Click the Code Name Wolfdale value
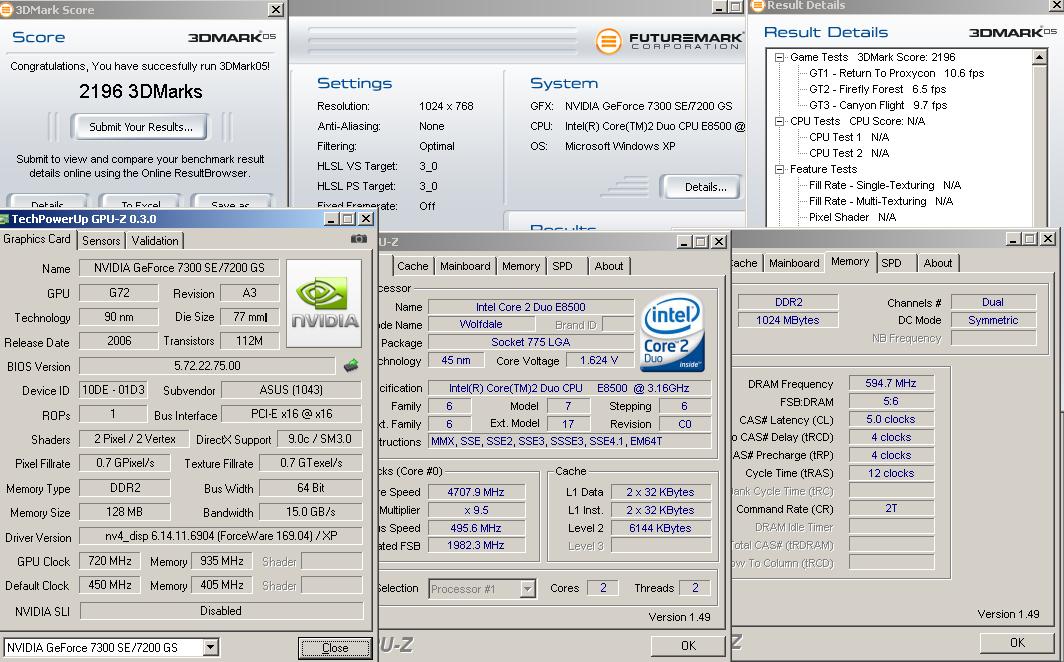1064x662 pixels. tap(480, 324)
